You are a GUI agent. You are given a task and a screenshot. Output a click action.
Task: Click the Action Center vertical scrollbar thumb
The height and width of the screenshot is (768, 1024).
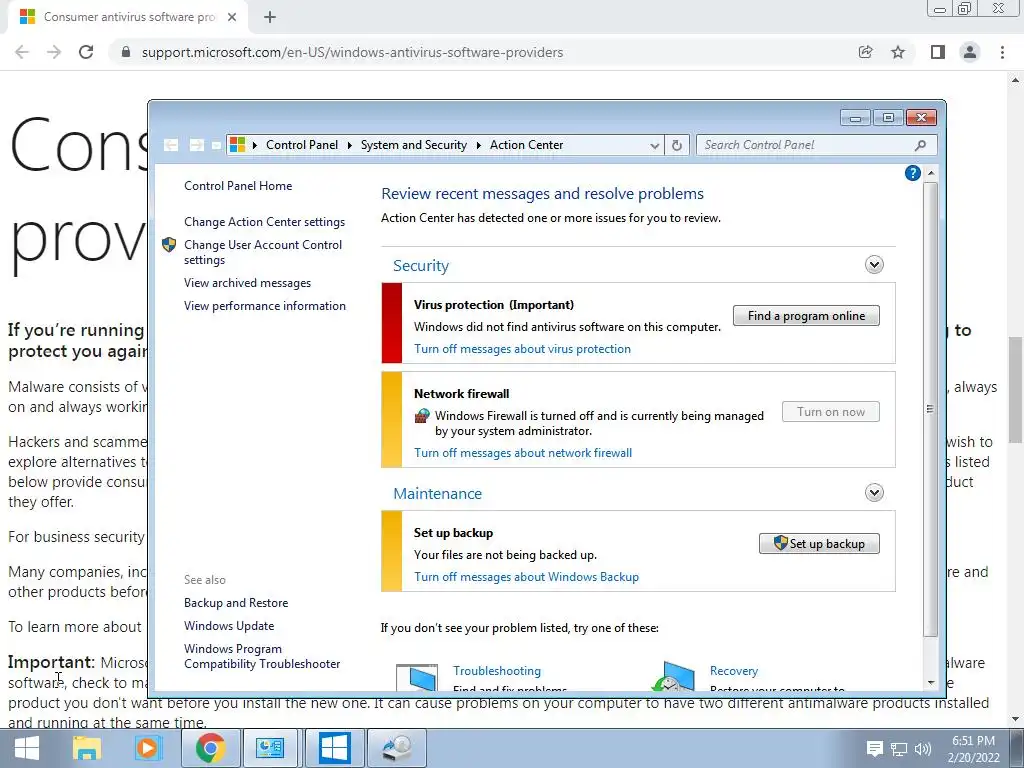(931, 409)
